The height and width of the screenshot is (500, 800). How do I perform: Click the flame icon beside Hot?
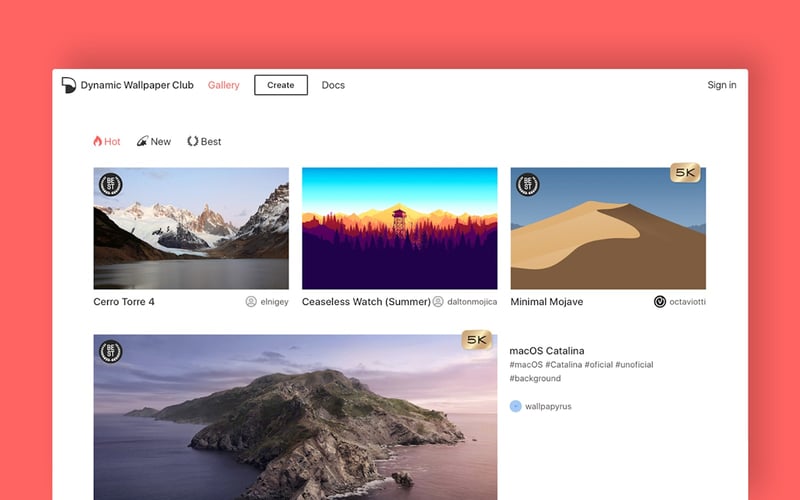click(97, 141)
